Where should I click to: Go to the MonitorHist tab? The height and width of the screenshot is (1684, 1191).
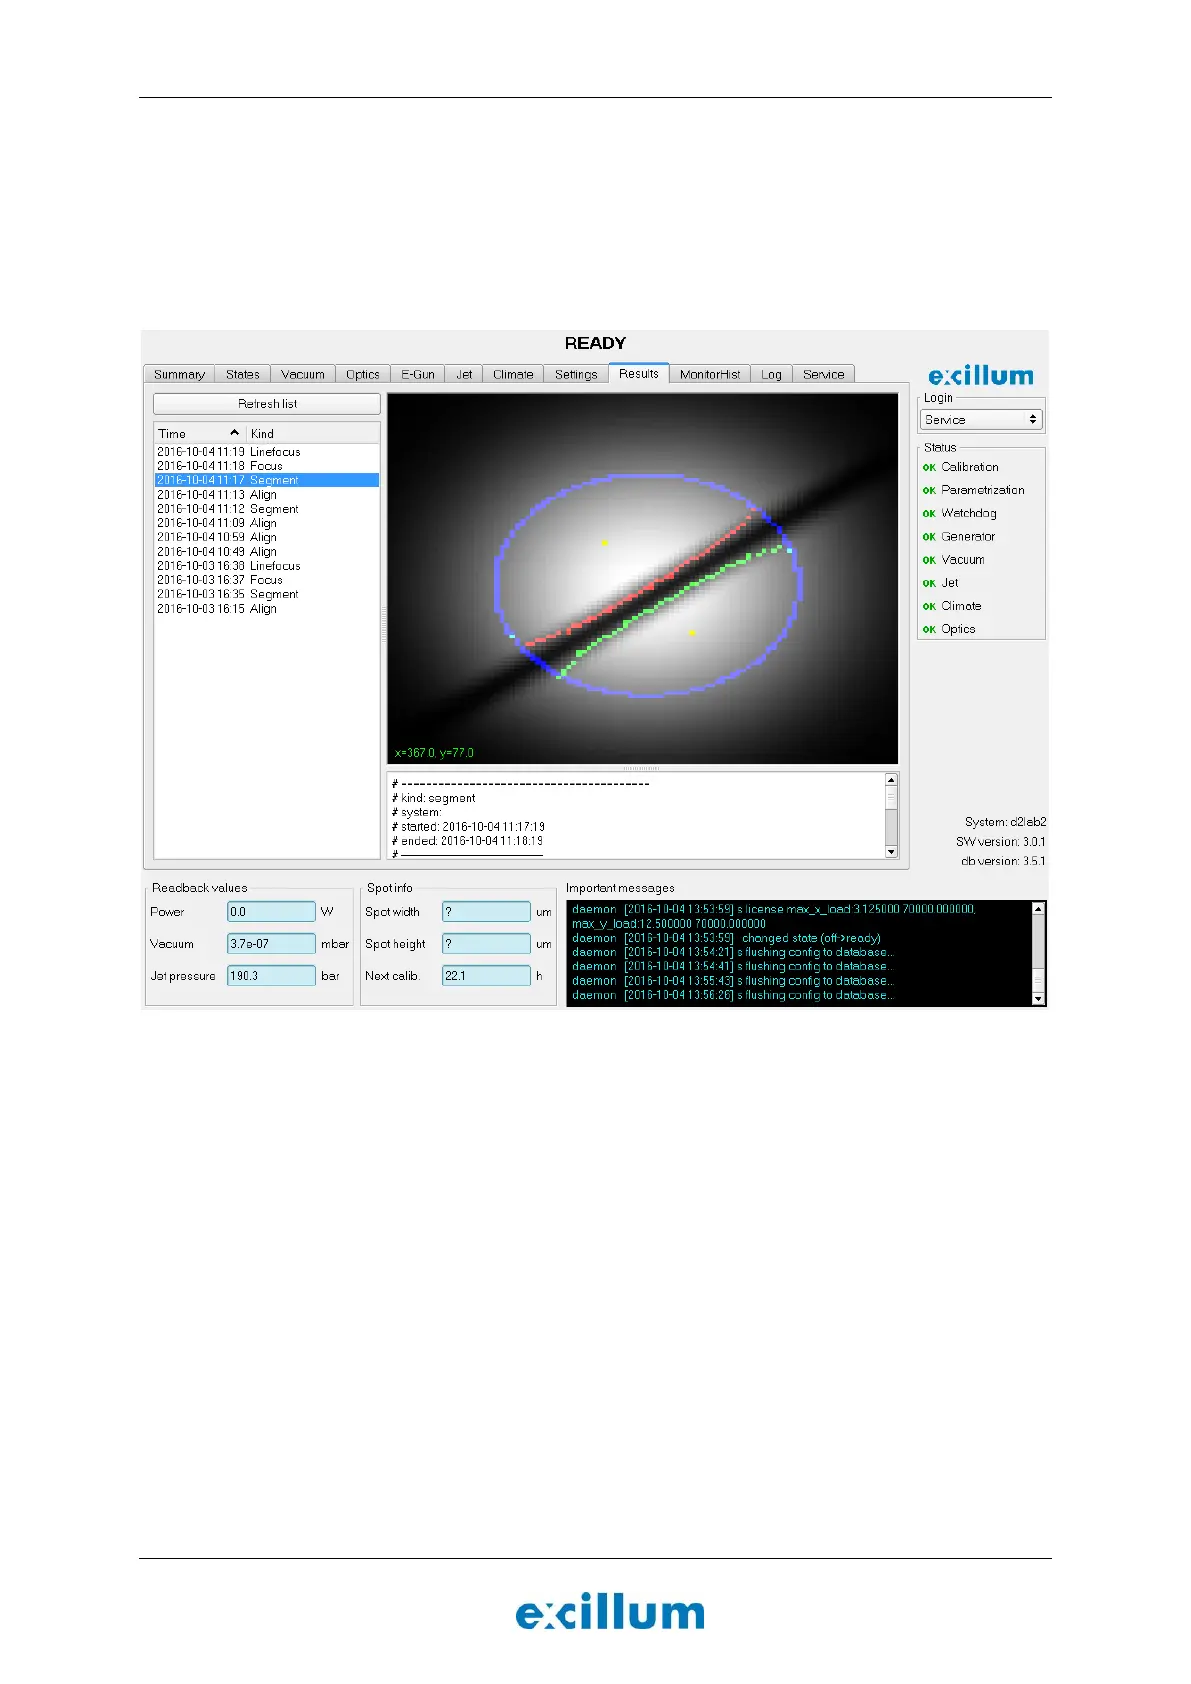709,375
